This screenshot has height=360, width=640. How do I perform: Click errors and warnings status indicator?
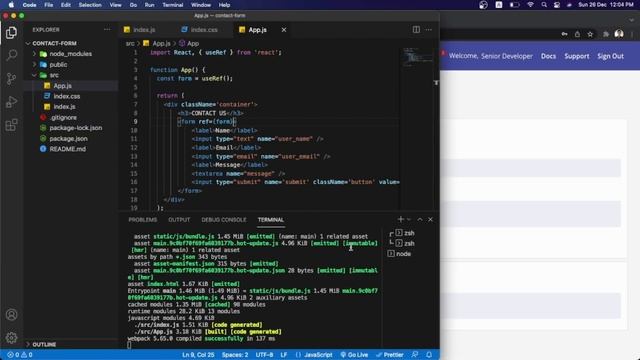pyautogui.click(x=20, y=355)
